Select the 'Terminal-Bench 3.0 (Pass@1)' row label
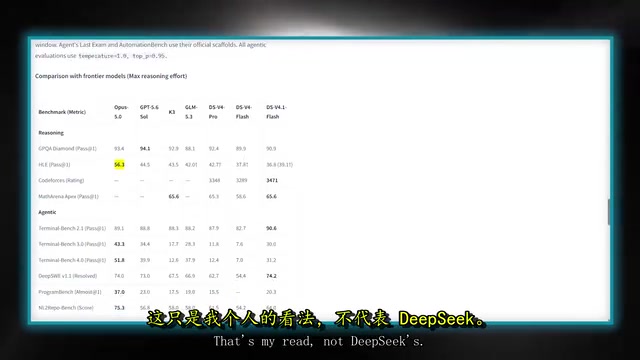The image size is (640, 360). pos(72,244)
